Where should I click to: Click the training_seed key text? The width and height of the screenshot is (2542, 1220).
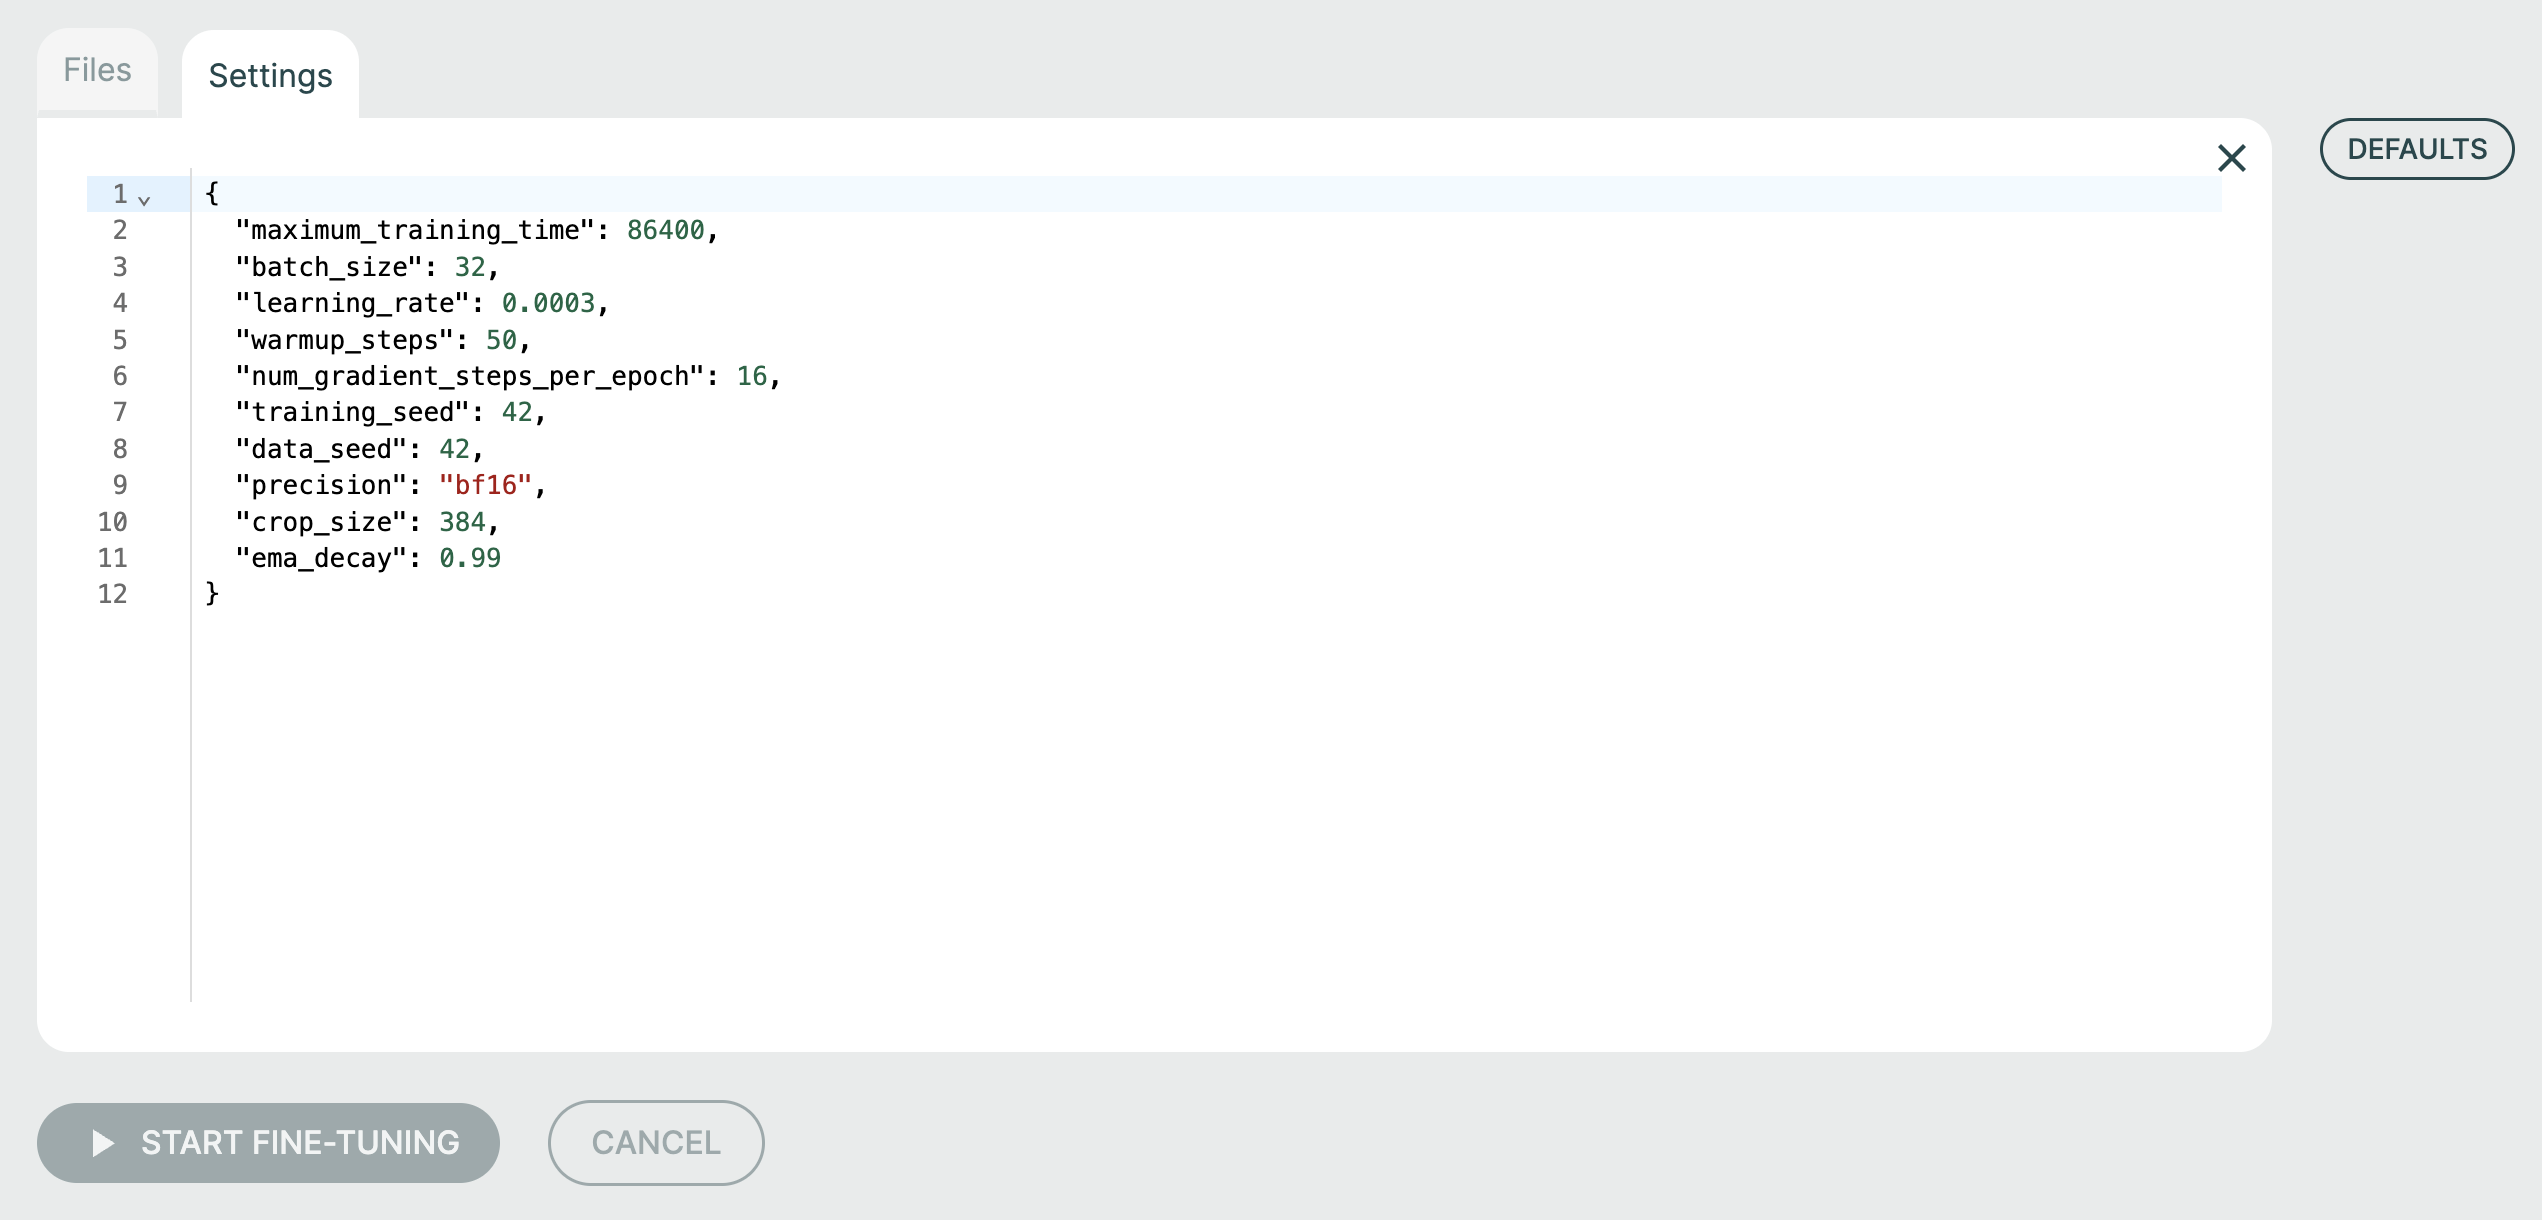click(352, 412)
